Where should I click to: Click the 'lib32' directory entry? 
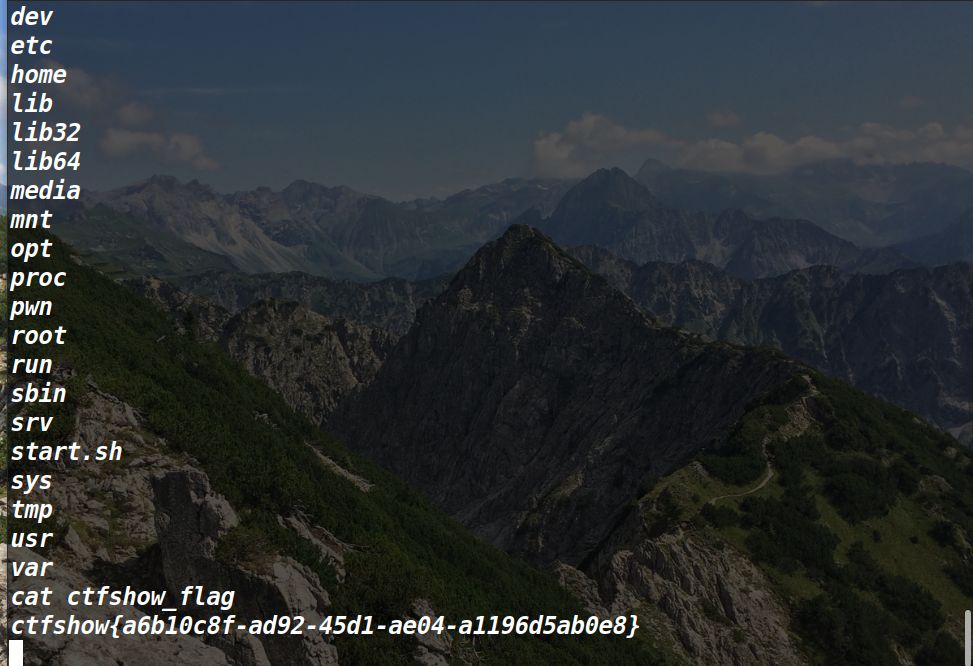pyautogui.click(x=46, y=132)
